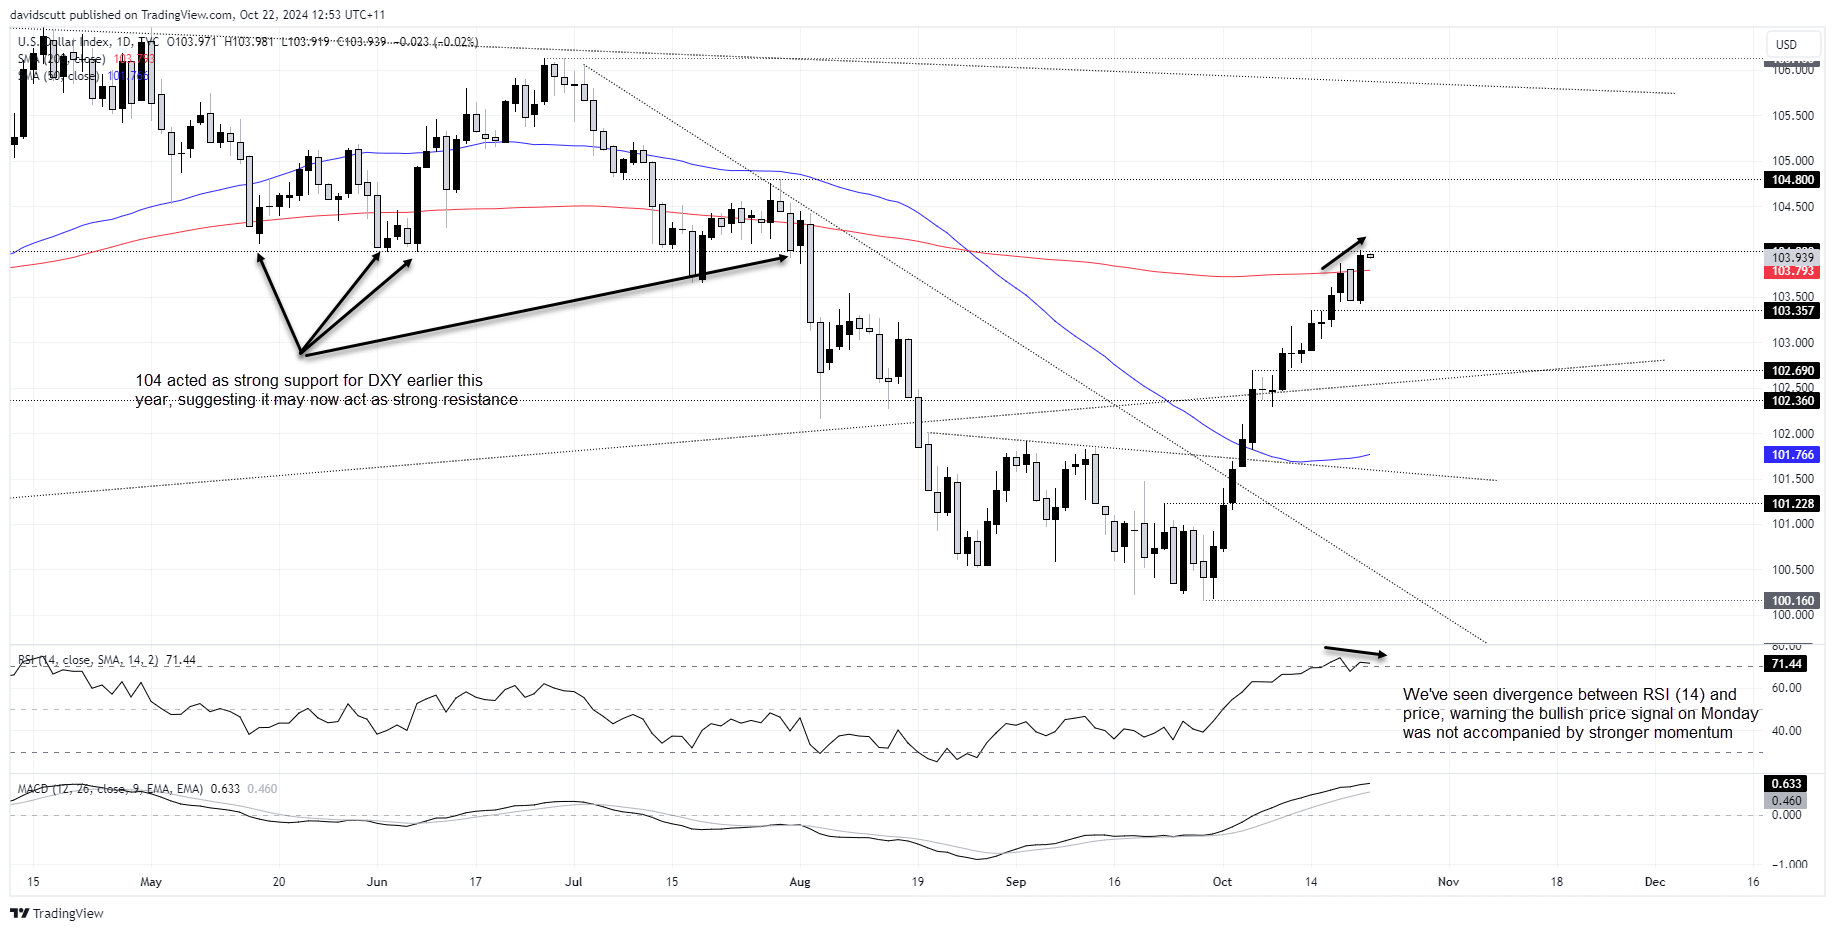This screenshot has width=1835, height=931.
Task: Click the 104.500 tick on price scale
Action: [x=1792, y=207]
